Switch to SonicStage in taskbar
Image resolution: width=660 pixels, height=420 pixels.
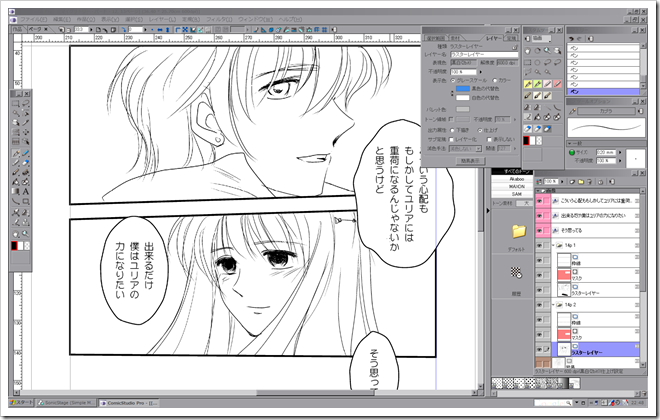tap(67, 403)
